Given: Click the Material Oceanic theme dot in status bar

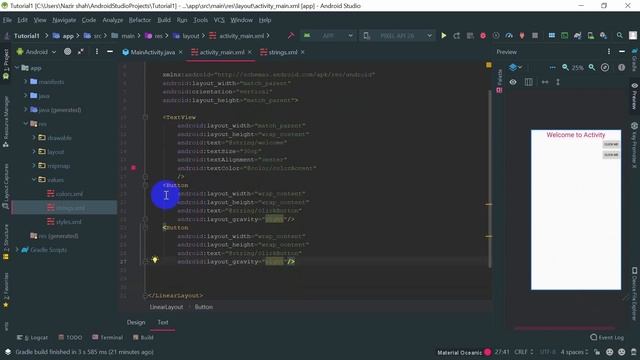Looking at the screenshot, I should [487, 352].
